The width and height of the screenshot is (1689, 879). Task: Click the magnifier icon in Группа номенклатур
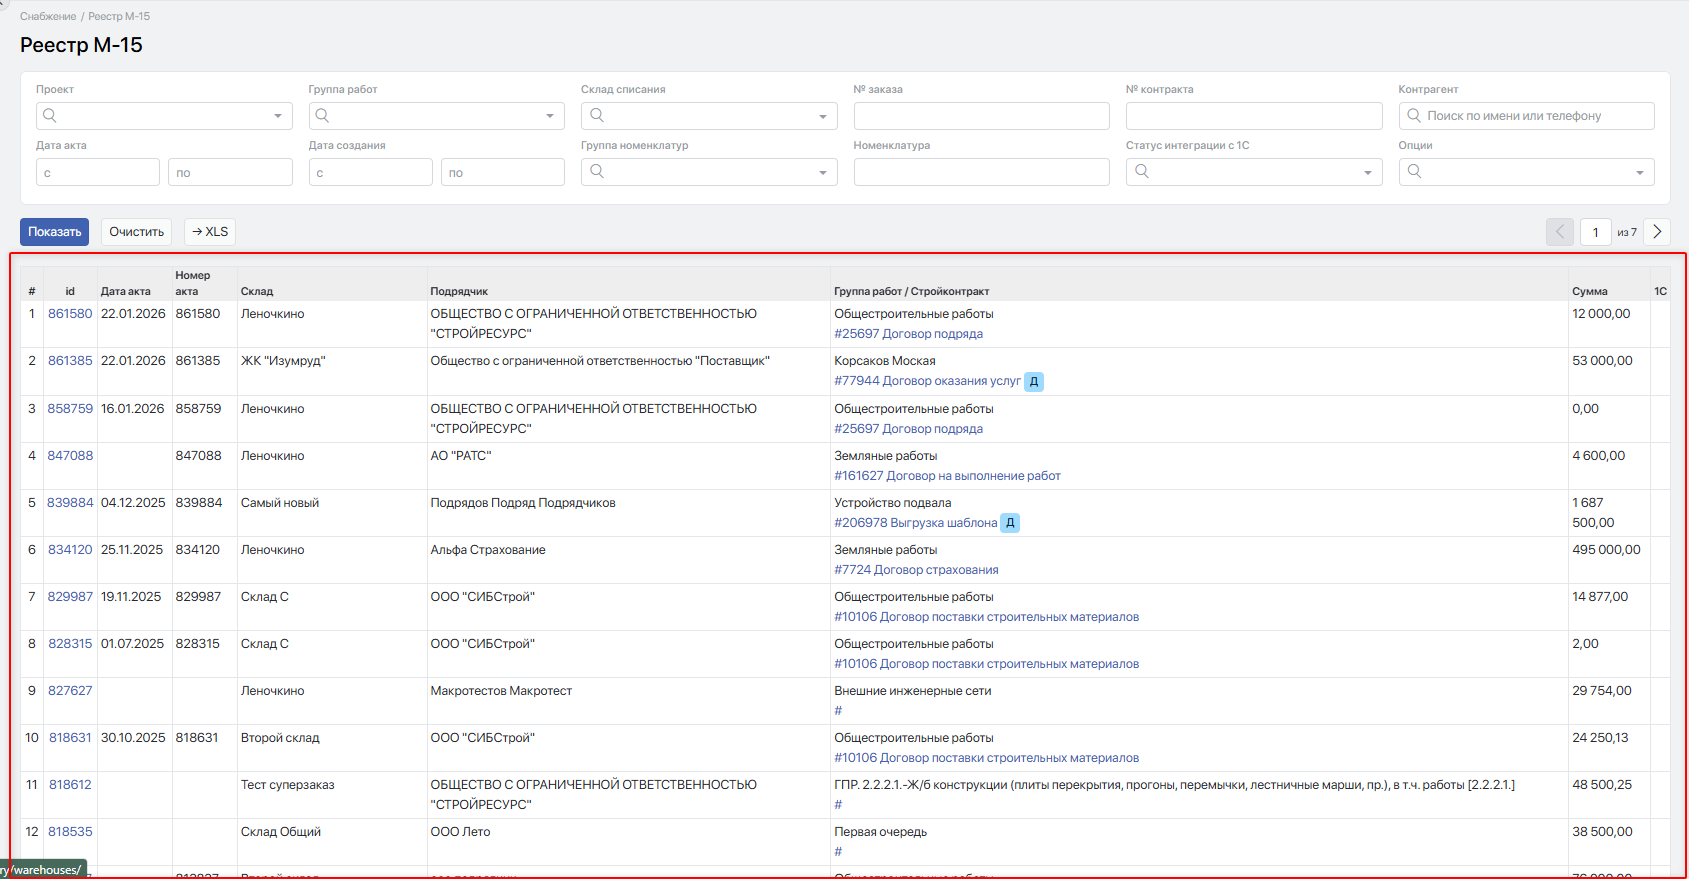pyautogui.click(x=597, y=172)
